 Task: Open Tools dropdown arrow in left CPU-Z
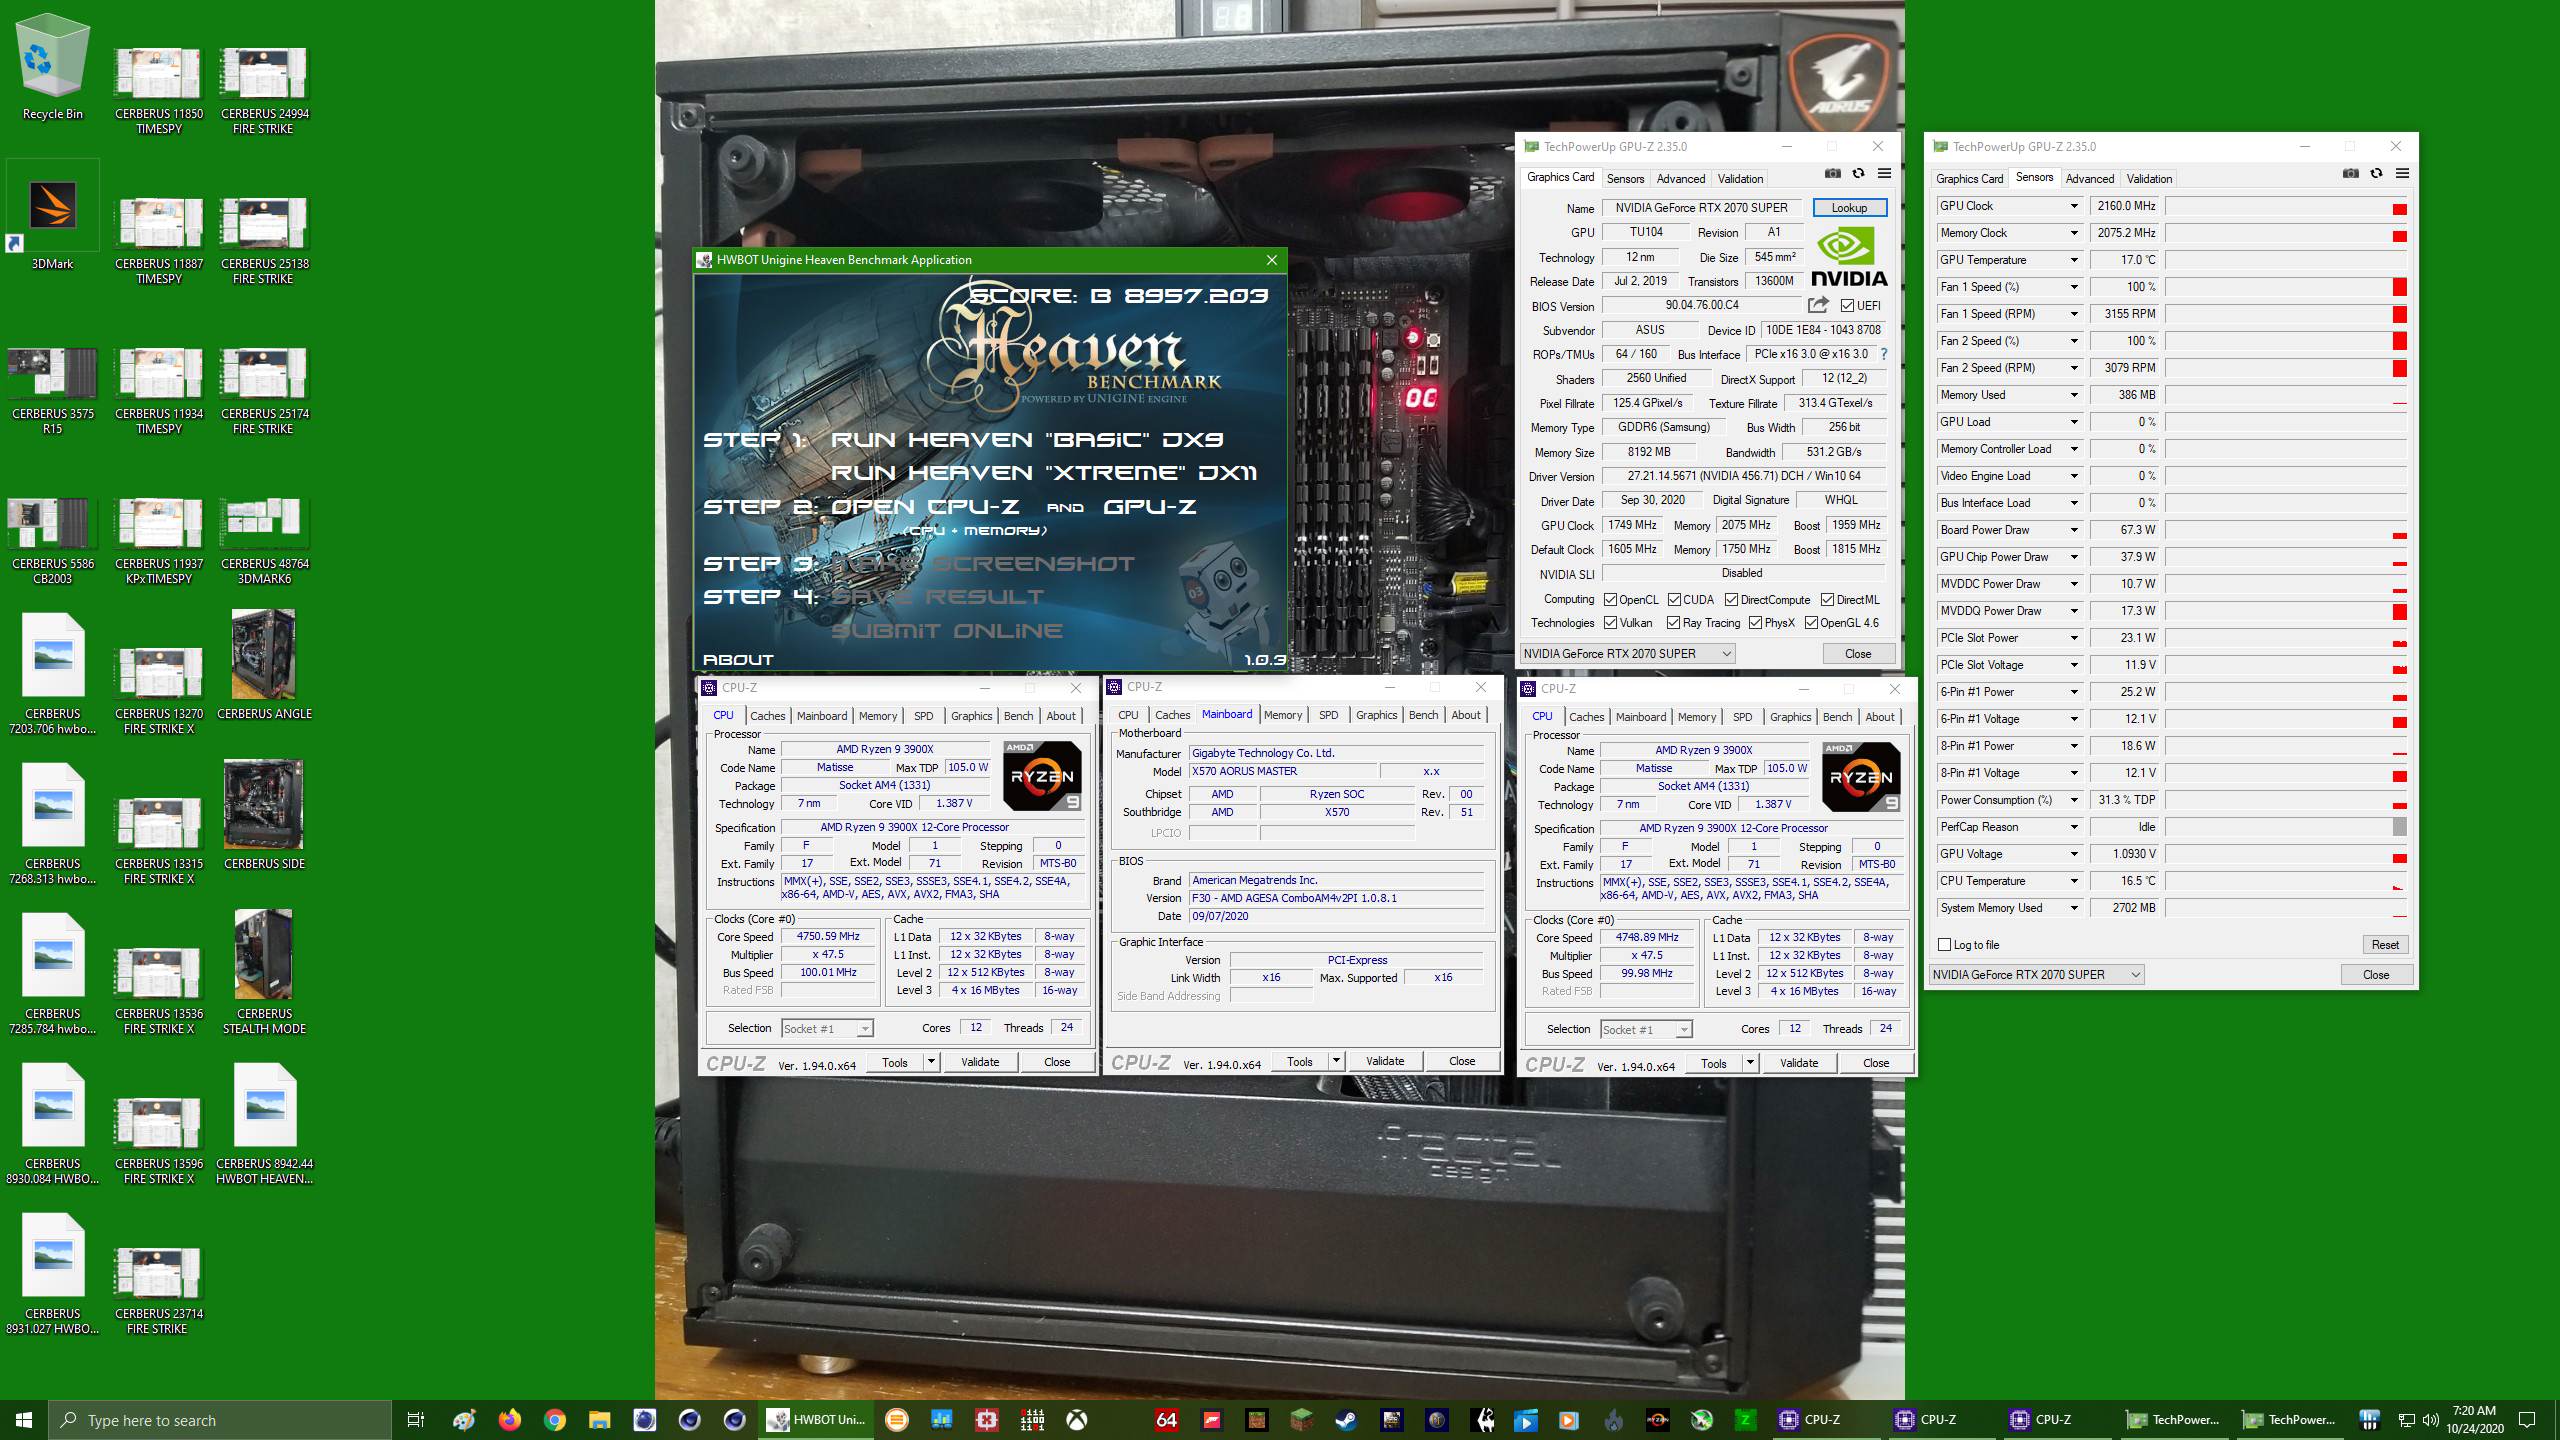pos(931,1062)
